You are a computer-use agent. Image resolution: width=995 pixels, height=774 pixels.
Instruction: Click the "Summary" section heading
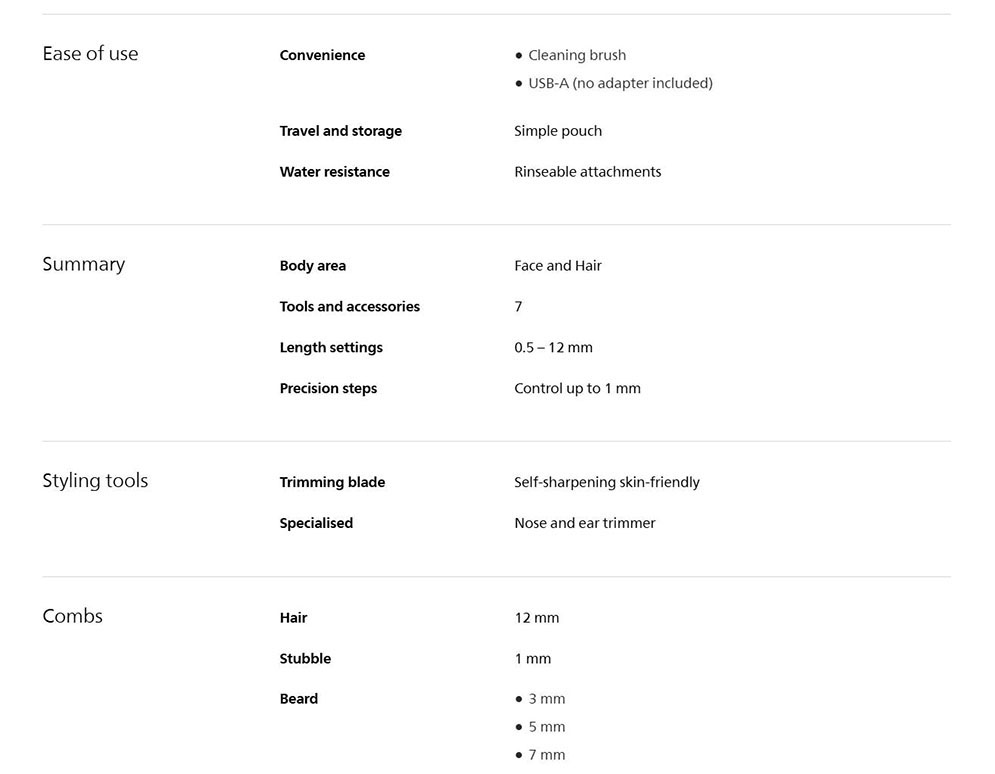(83, 264)
